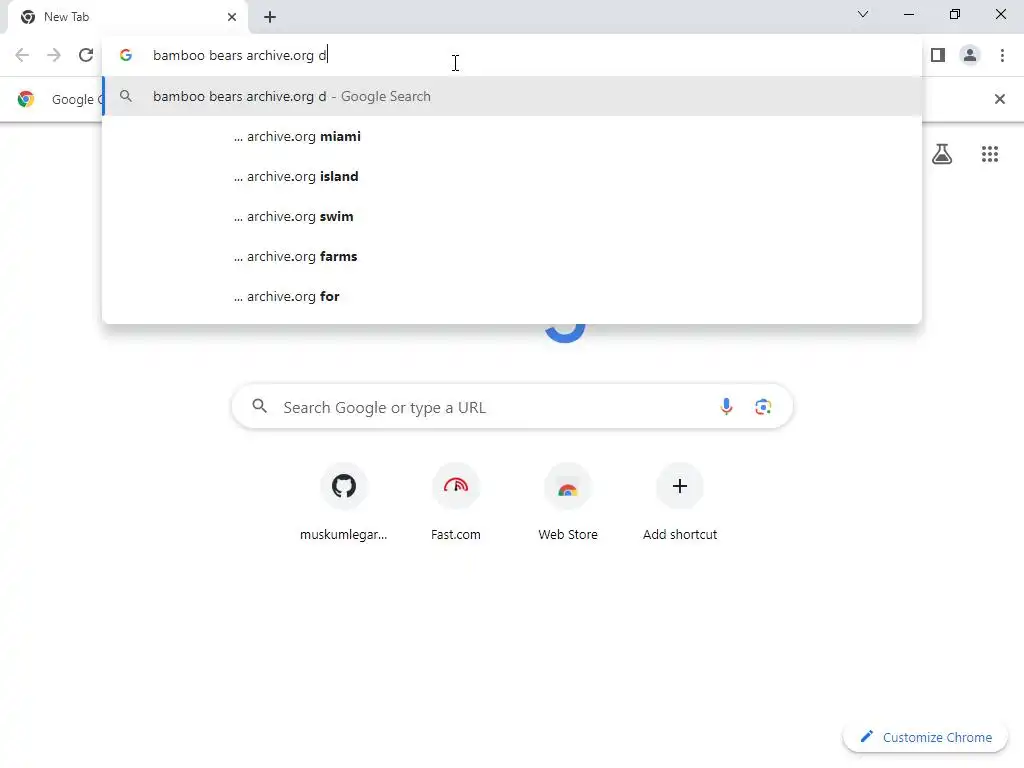
Task: Open the Web Store shortcut
Action: pyautogui.click(x=568, y=503)
